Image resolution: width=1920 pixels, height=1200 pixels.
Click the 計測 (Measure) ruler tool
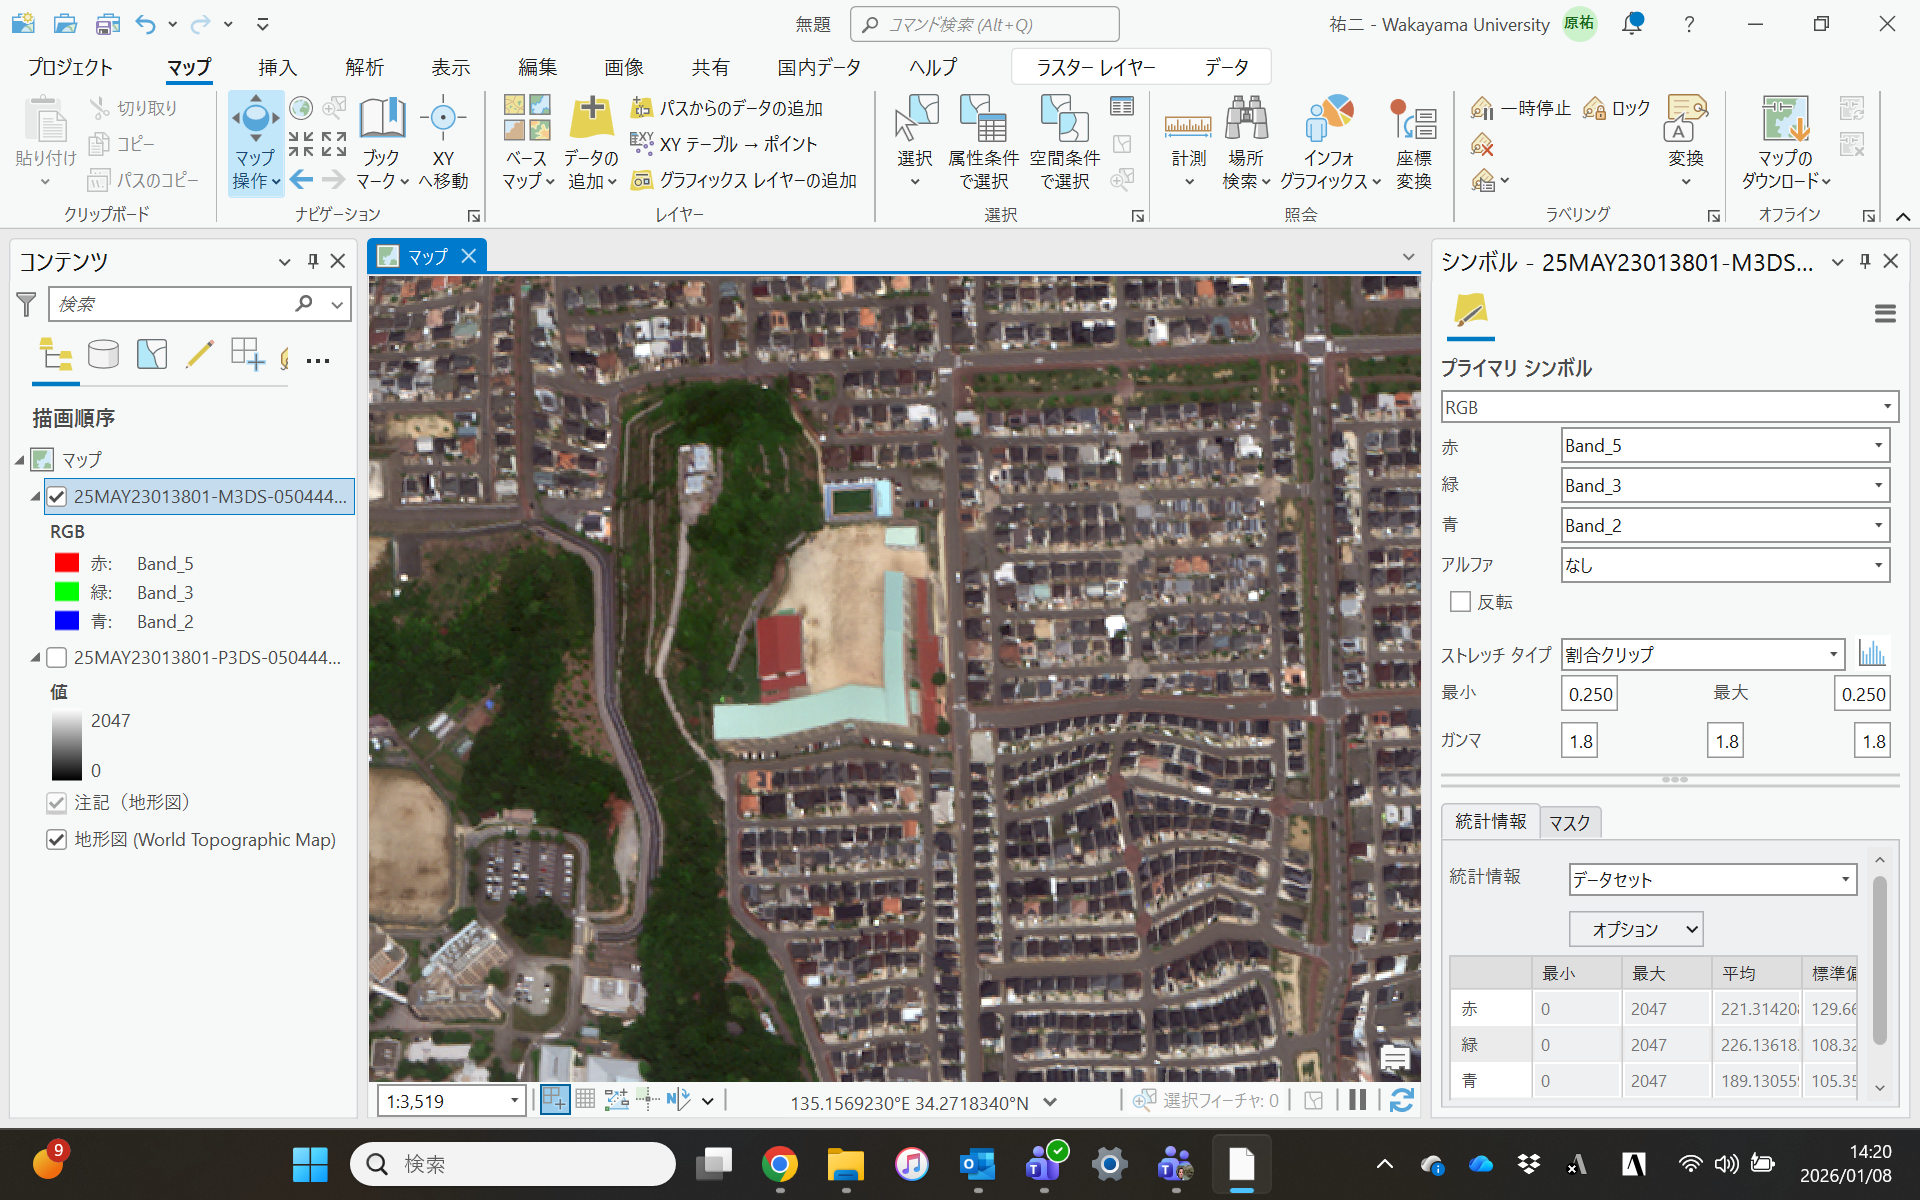click(x=1188, y=127)
